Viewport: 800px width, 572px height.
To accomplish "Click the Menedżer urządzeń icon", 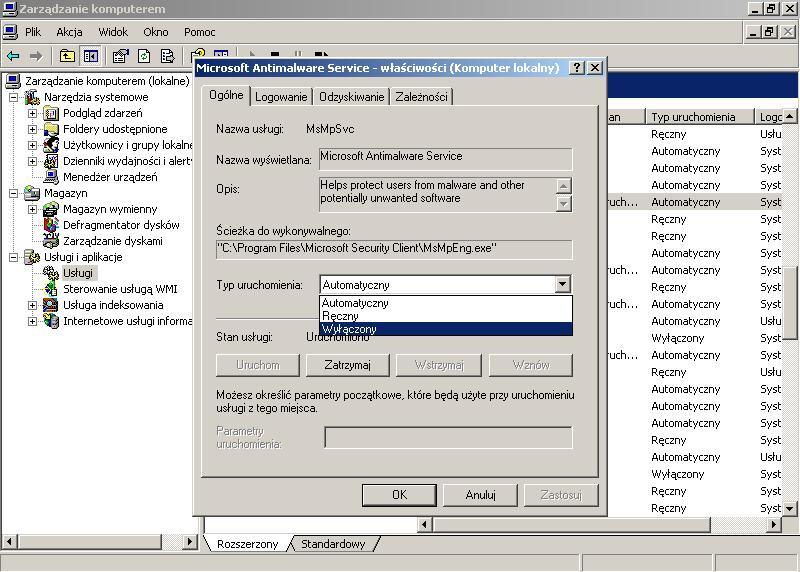I will point(51,177).
